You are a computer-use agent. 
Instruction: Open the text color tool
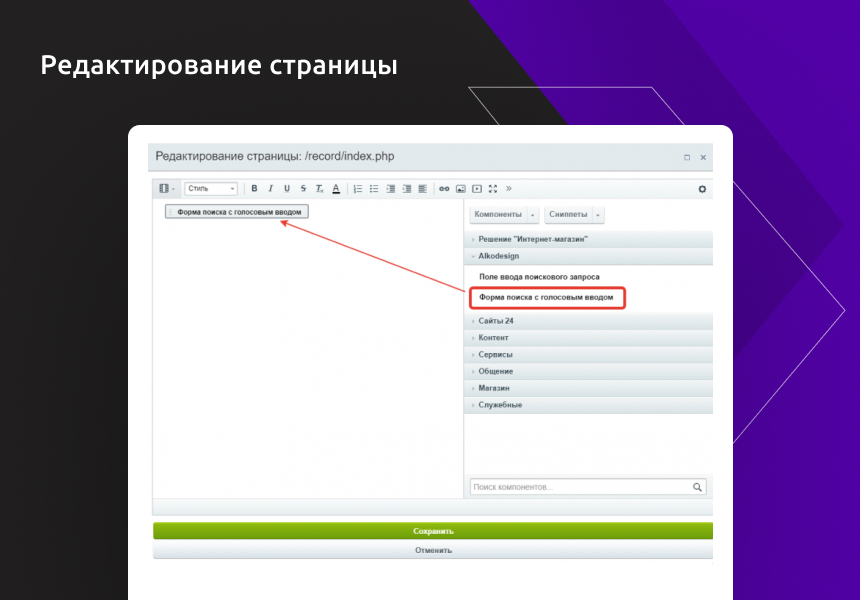336,188
